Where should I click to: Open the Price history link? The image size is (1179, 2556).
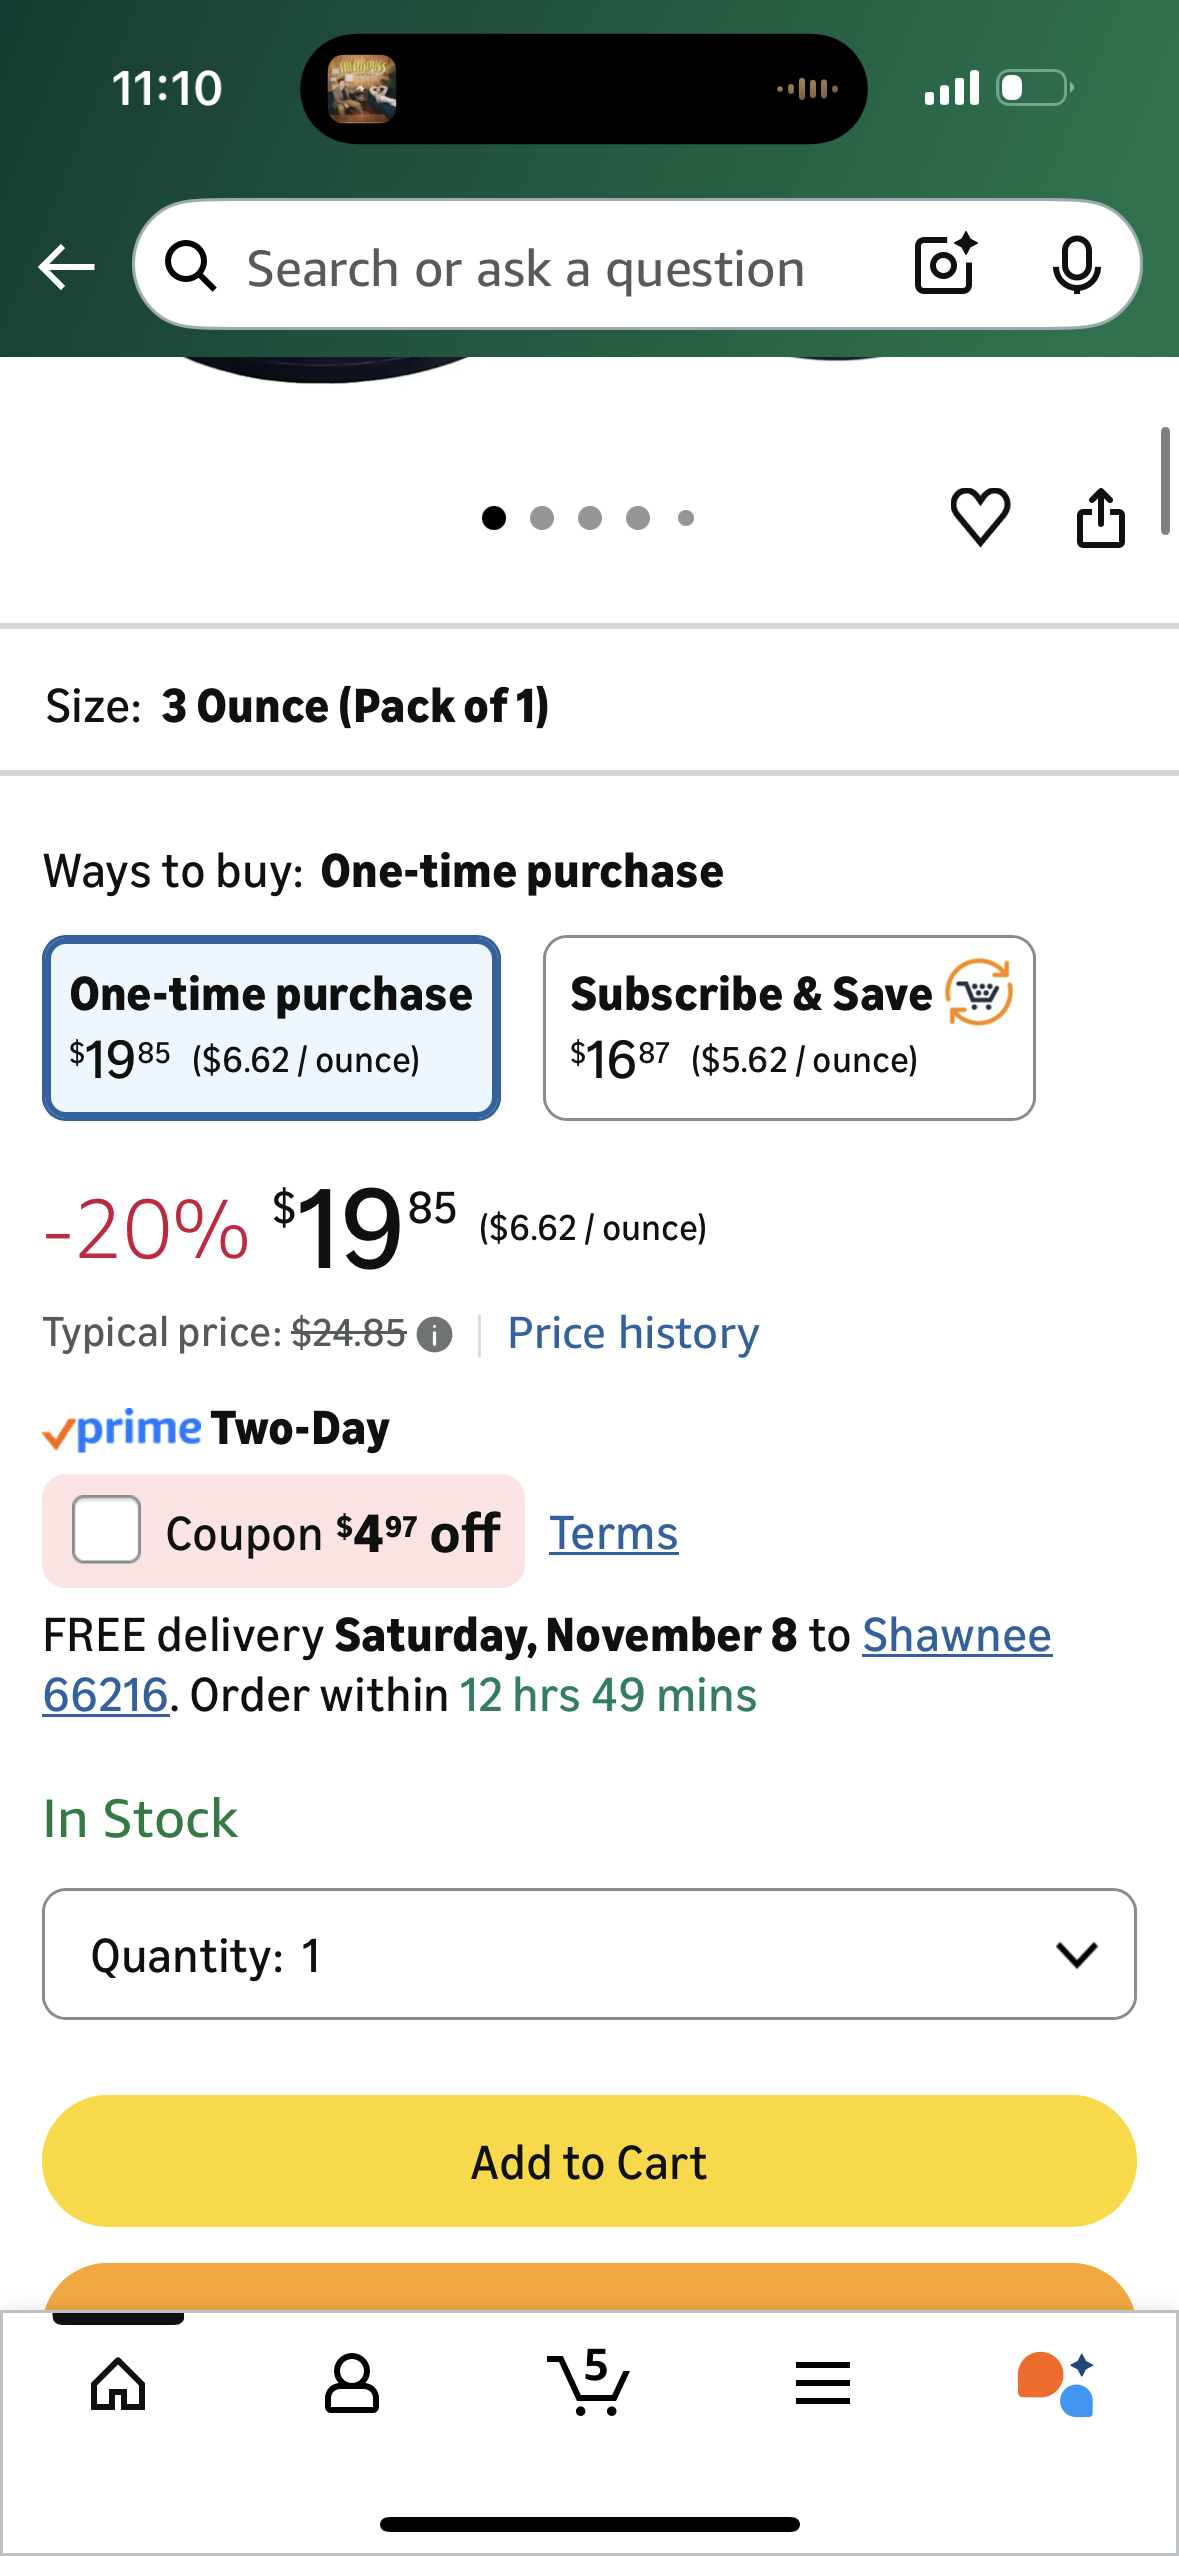(x=633, y=1334)
